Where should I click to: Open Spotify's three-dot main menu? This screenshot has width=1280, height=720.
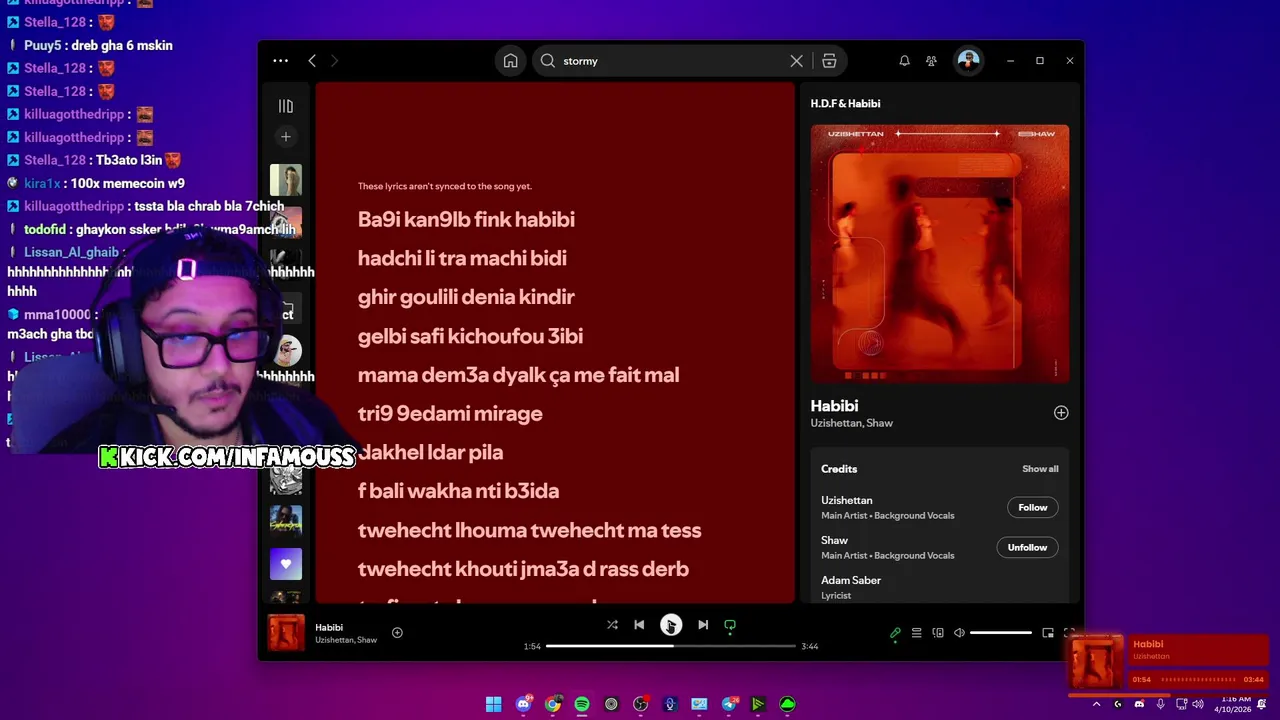[x=281, y=61]
